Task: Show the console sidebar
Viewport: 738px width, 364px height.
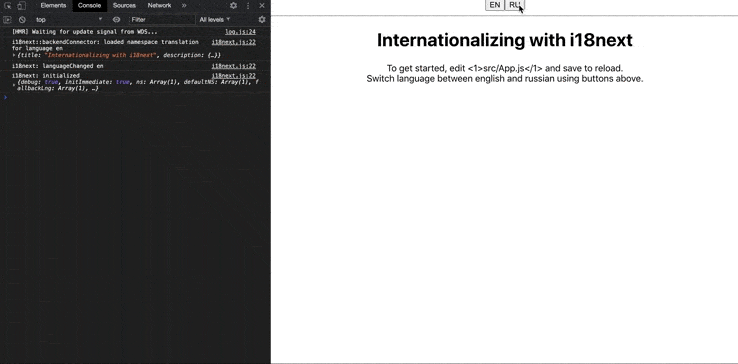Action: pyautogui.click(x=7, y=19)
